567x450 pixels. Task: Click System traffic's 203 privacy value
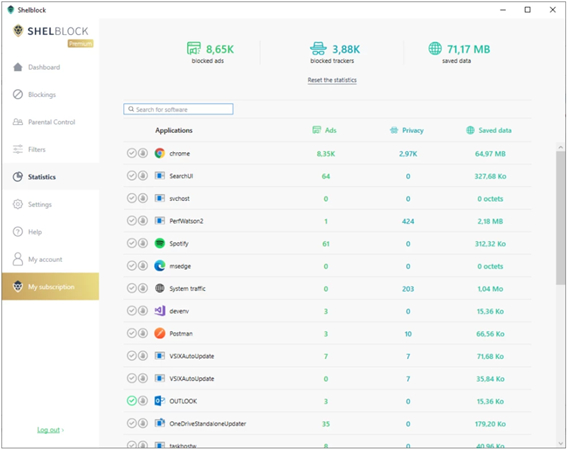(x=408, y=289)
